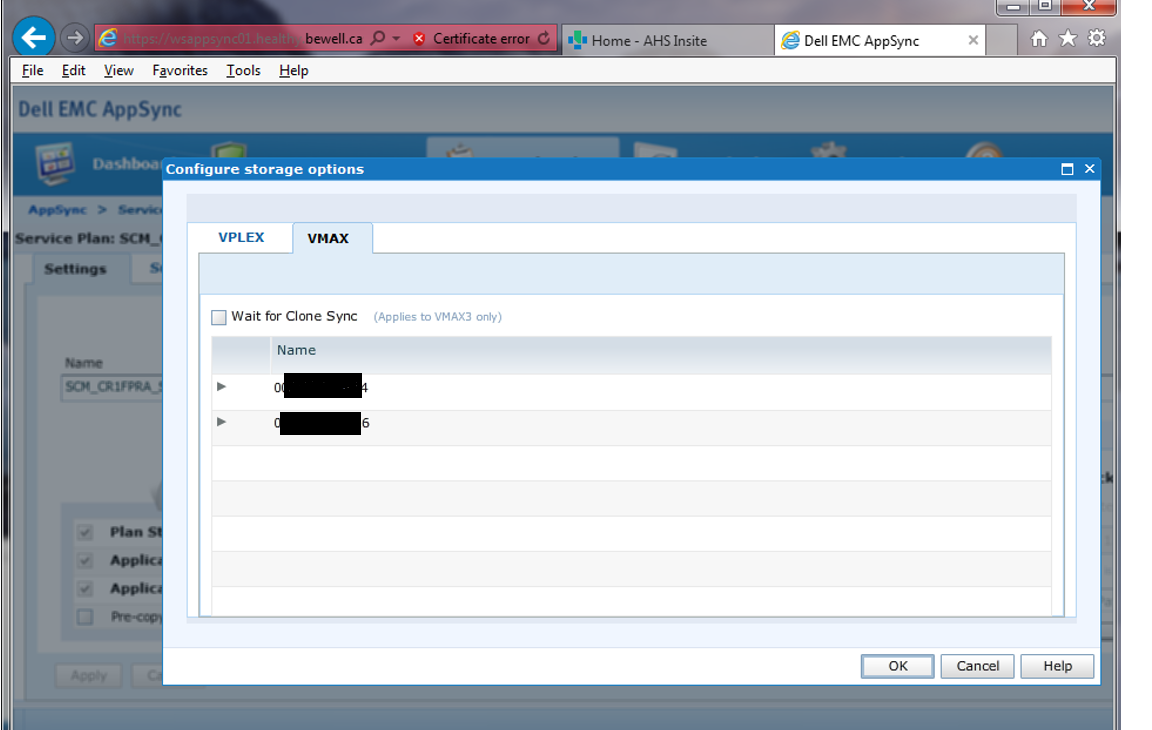The width and height of the screenshot is (1152, 730).
Task: Click the Home icon in the browser
Action: tap(1040, 38)
